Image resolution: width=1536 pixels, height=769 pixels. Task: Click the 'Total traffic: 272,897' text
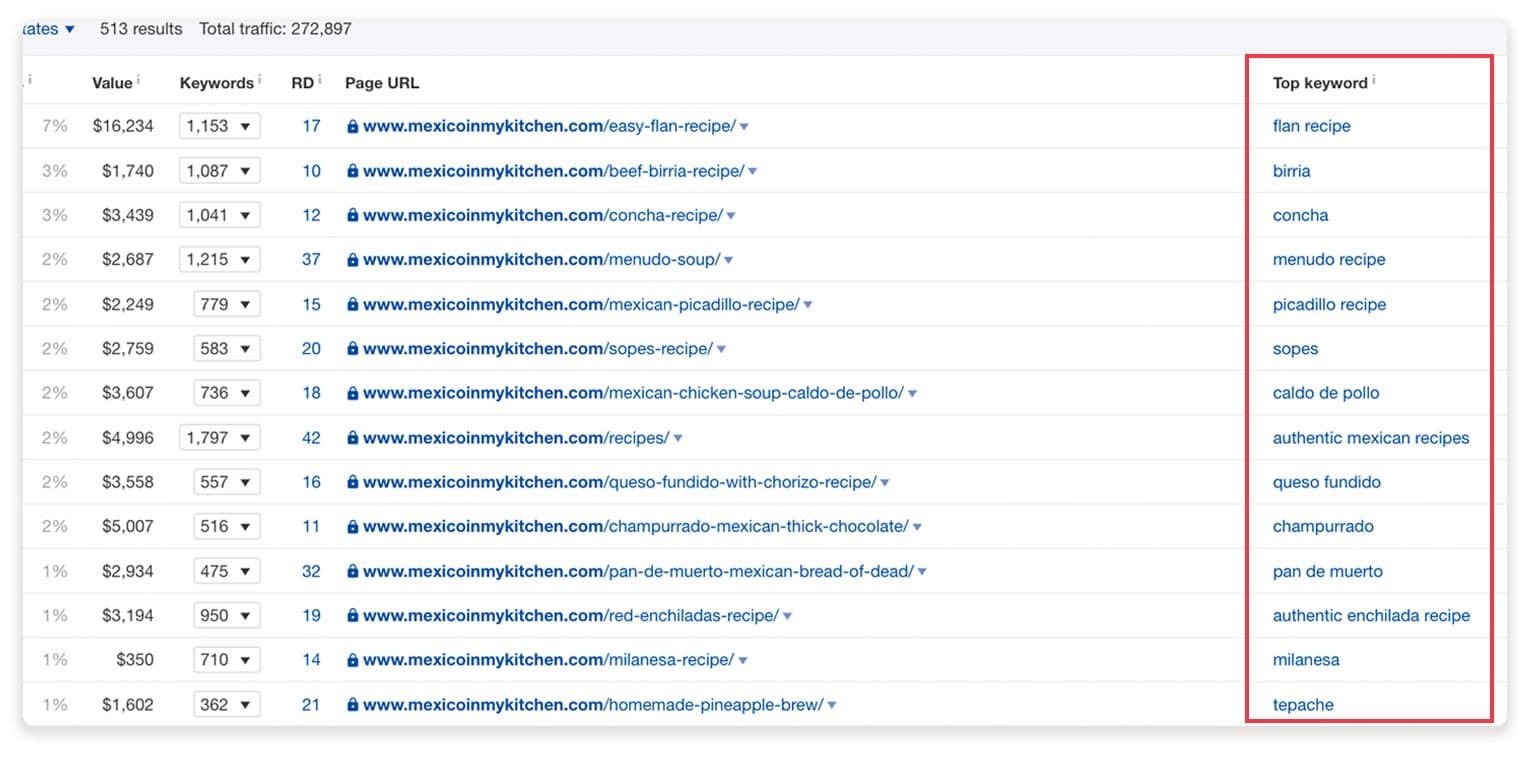pyautogui.click(x=275, y=28)
